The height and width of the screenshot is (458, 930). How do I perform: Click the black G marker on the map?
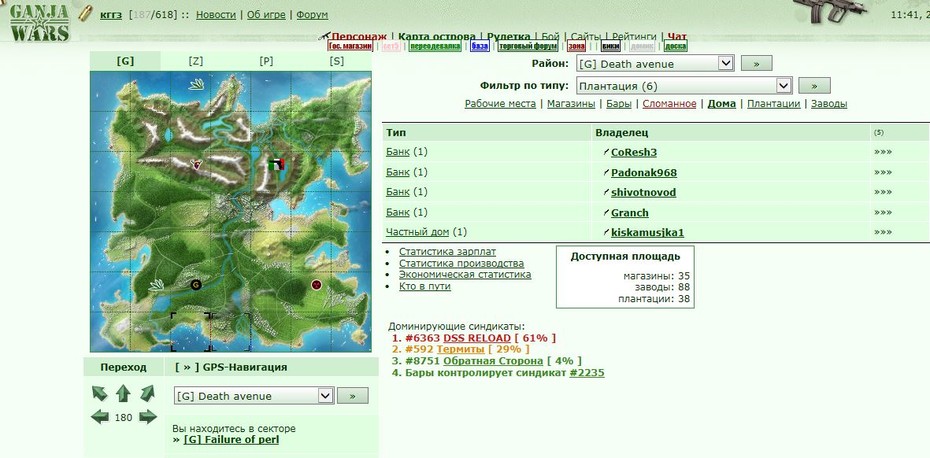coord(196,285)
